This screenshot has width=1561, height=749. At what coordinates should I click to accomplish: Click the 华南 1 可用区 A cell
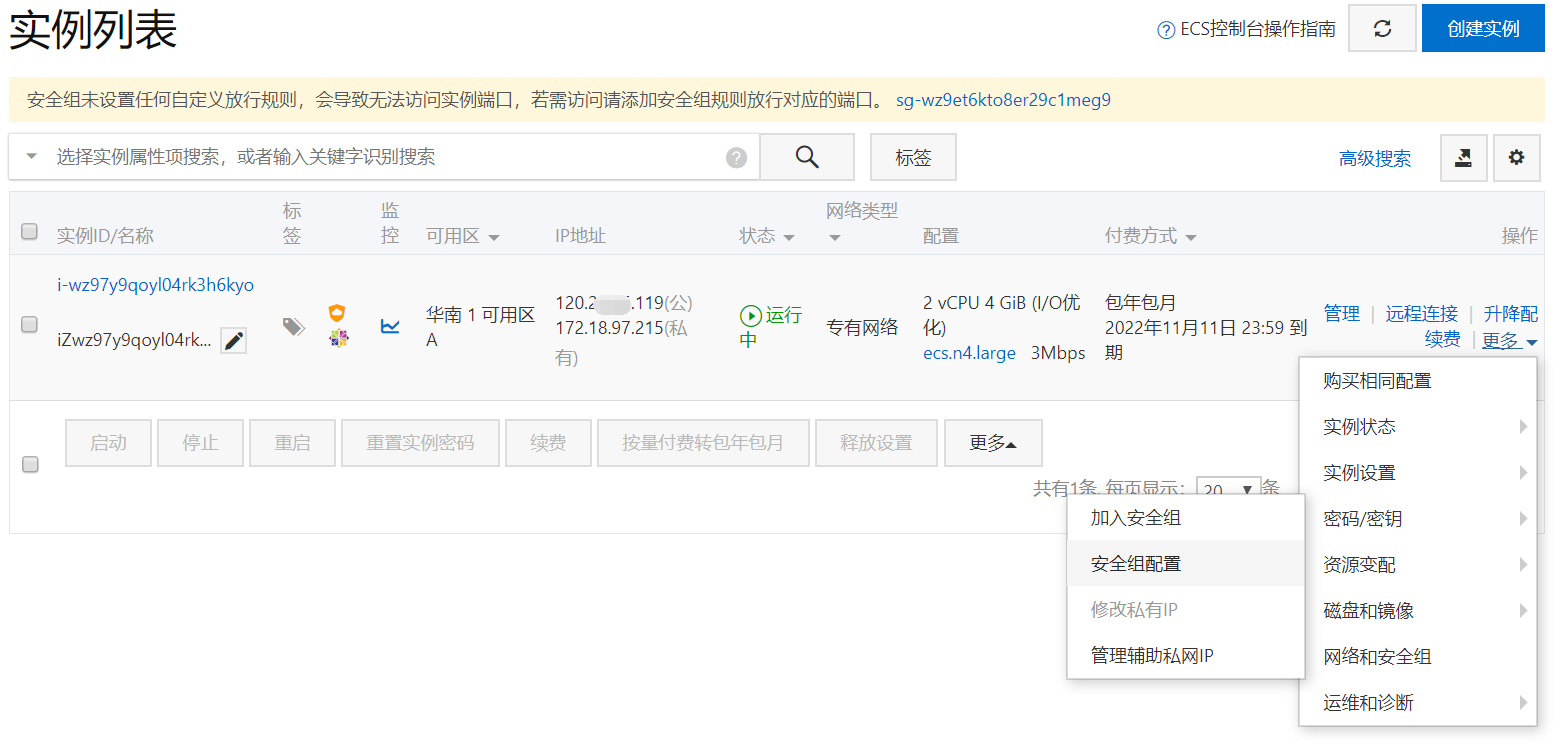tap(480, 327)
